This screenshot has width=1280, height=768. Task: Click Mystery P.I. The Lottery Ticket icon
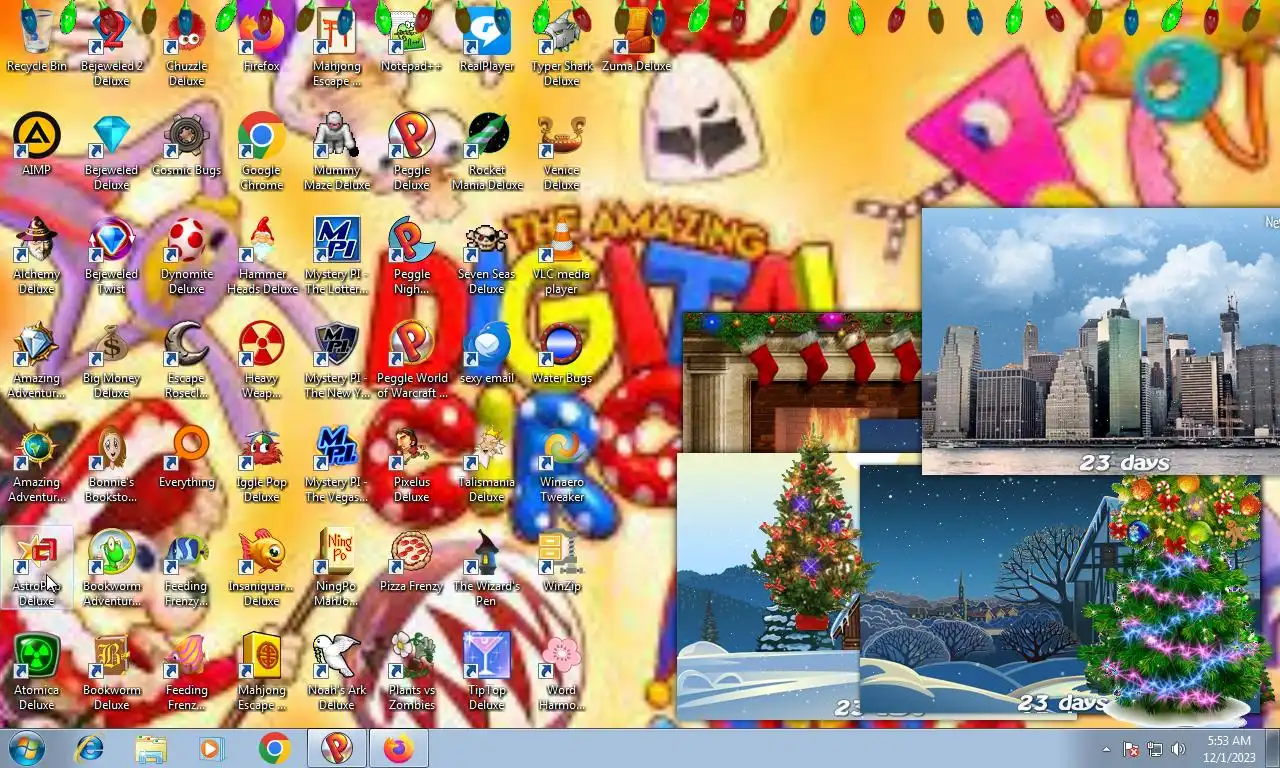click(336, 255)
